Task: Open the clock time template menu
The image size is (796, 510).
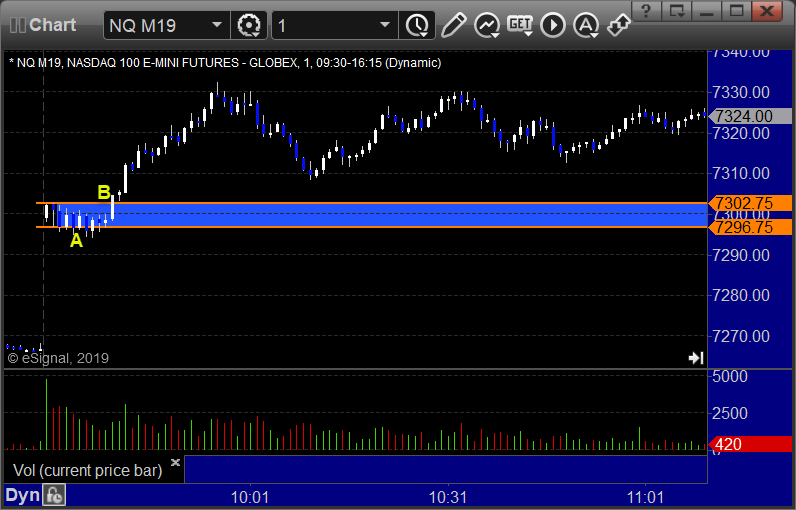Action: [x=417, y=25]
